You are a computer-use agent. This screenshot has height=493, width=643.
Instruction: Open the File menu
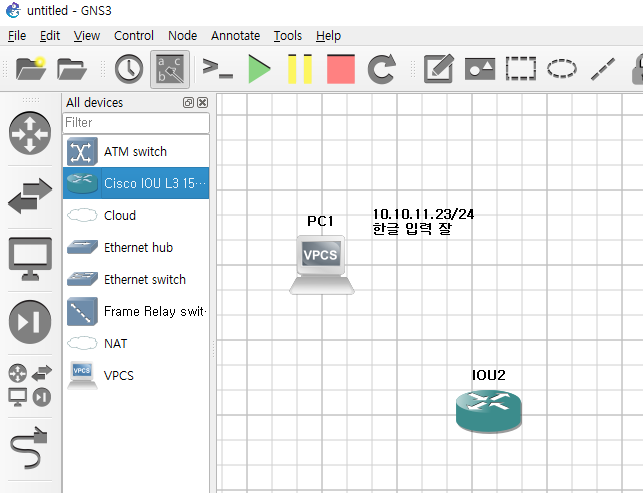(17, 36)
